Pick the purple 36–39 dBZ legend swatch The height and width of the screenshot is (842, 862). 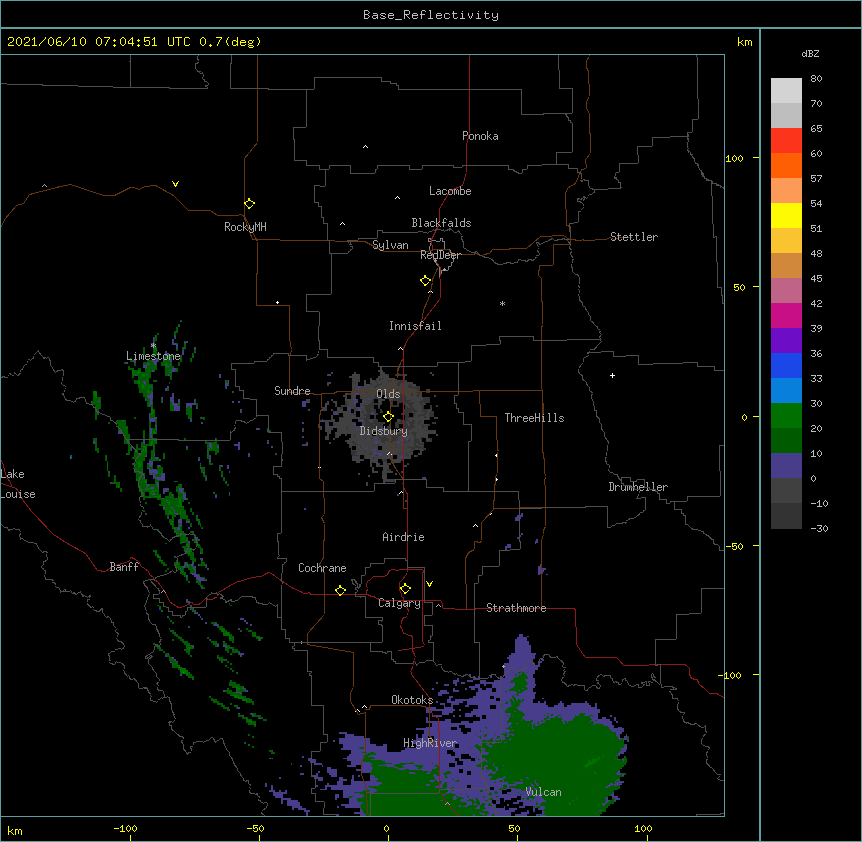(x=786, y=341)
